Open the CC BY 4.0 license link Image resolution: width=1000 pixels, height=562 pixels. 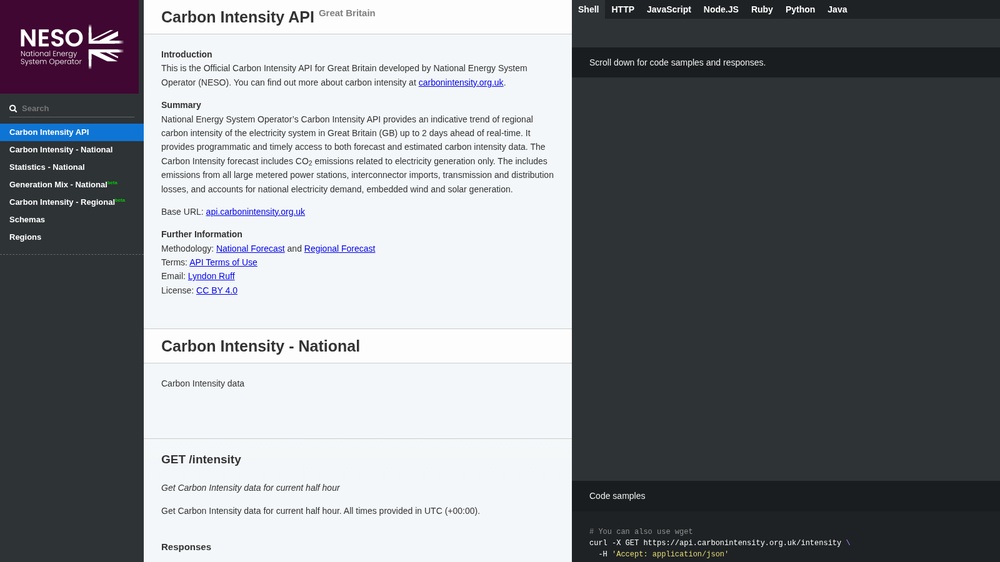pos(217,290)
